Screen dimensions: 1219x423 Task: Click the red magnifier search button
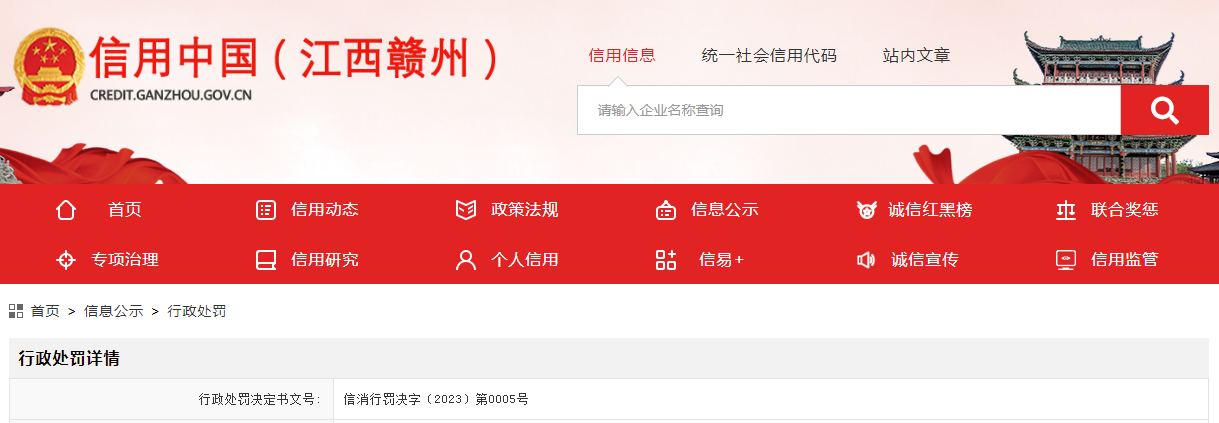1164,110
